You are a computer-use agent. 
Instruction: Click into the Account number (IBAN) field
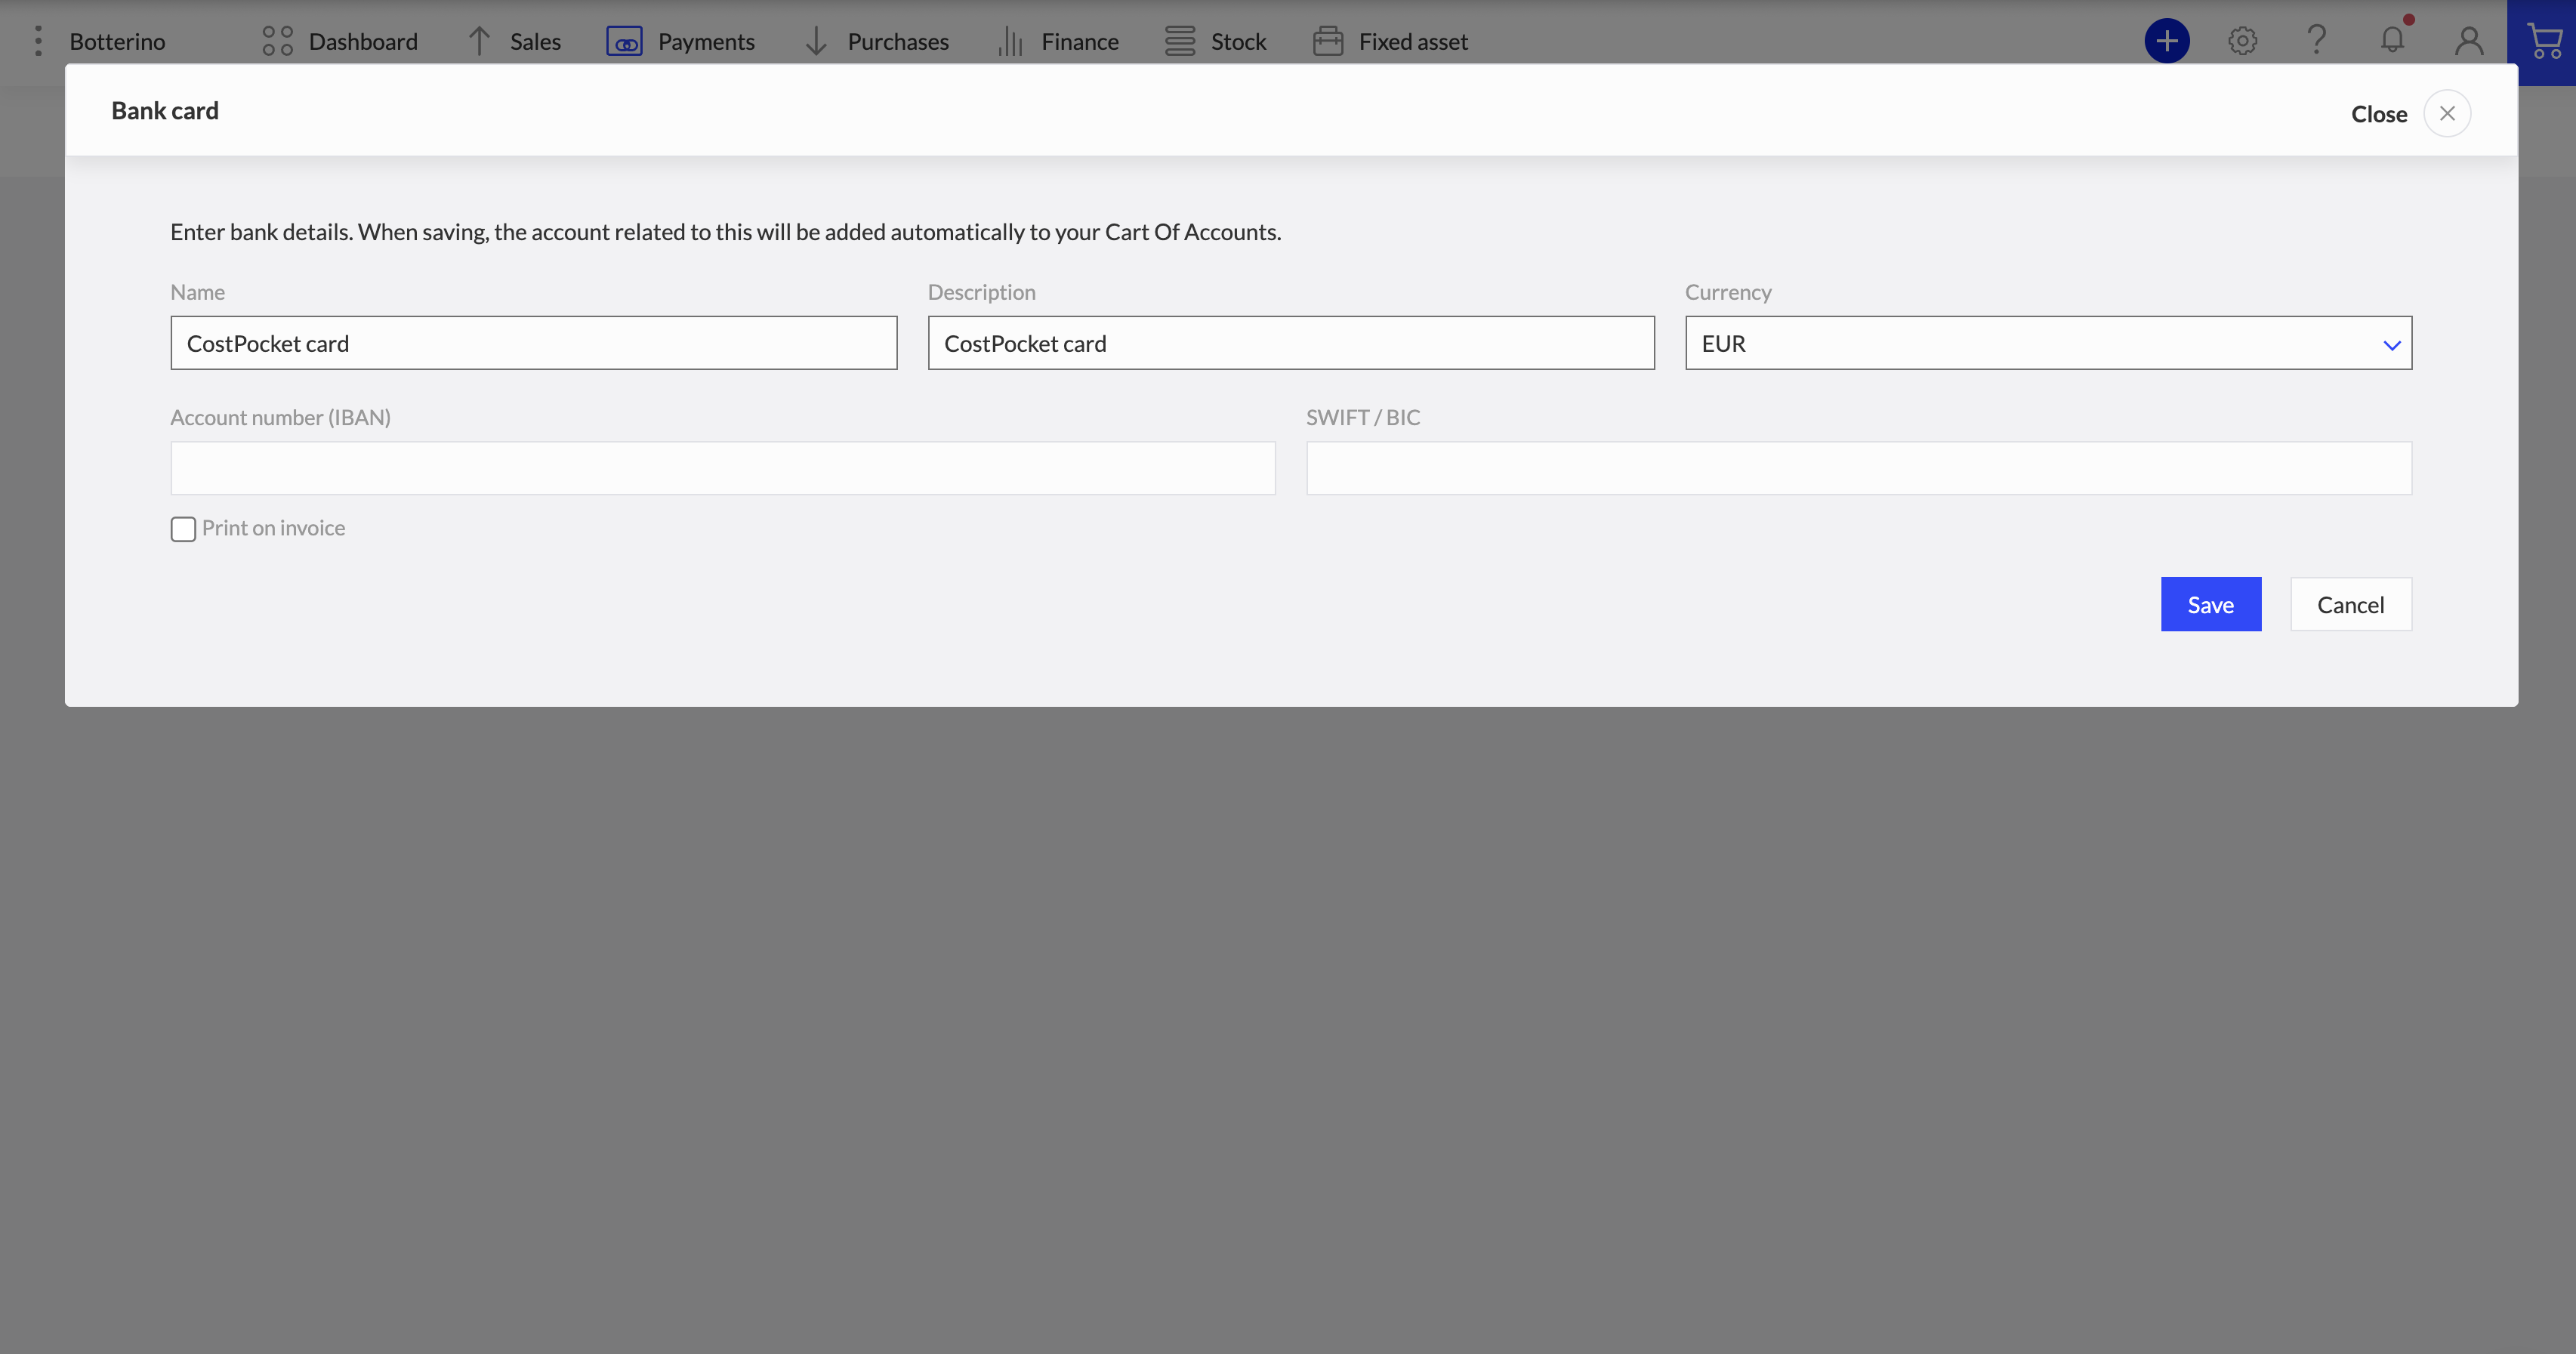[722, 468]
